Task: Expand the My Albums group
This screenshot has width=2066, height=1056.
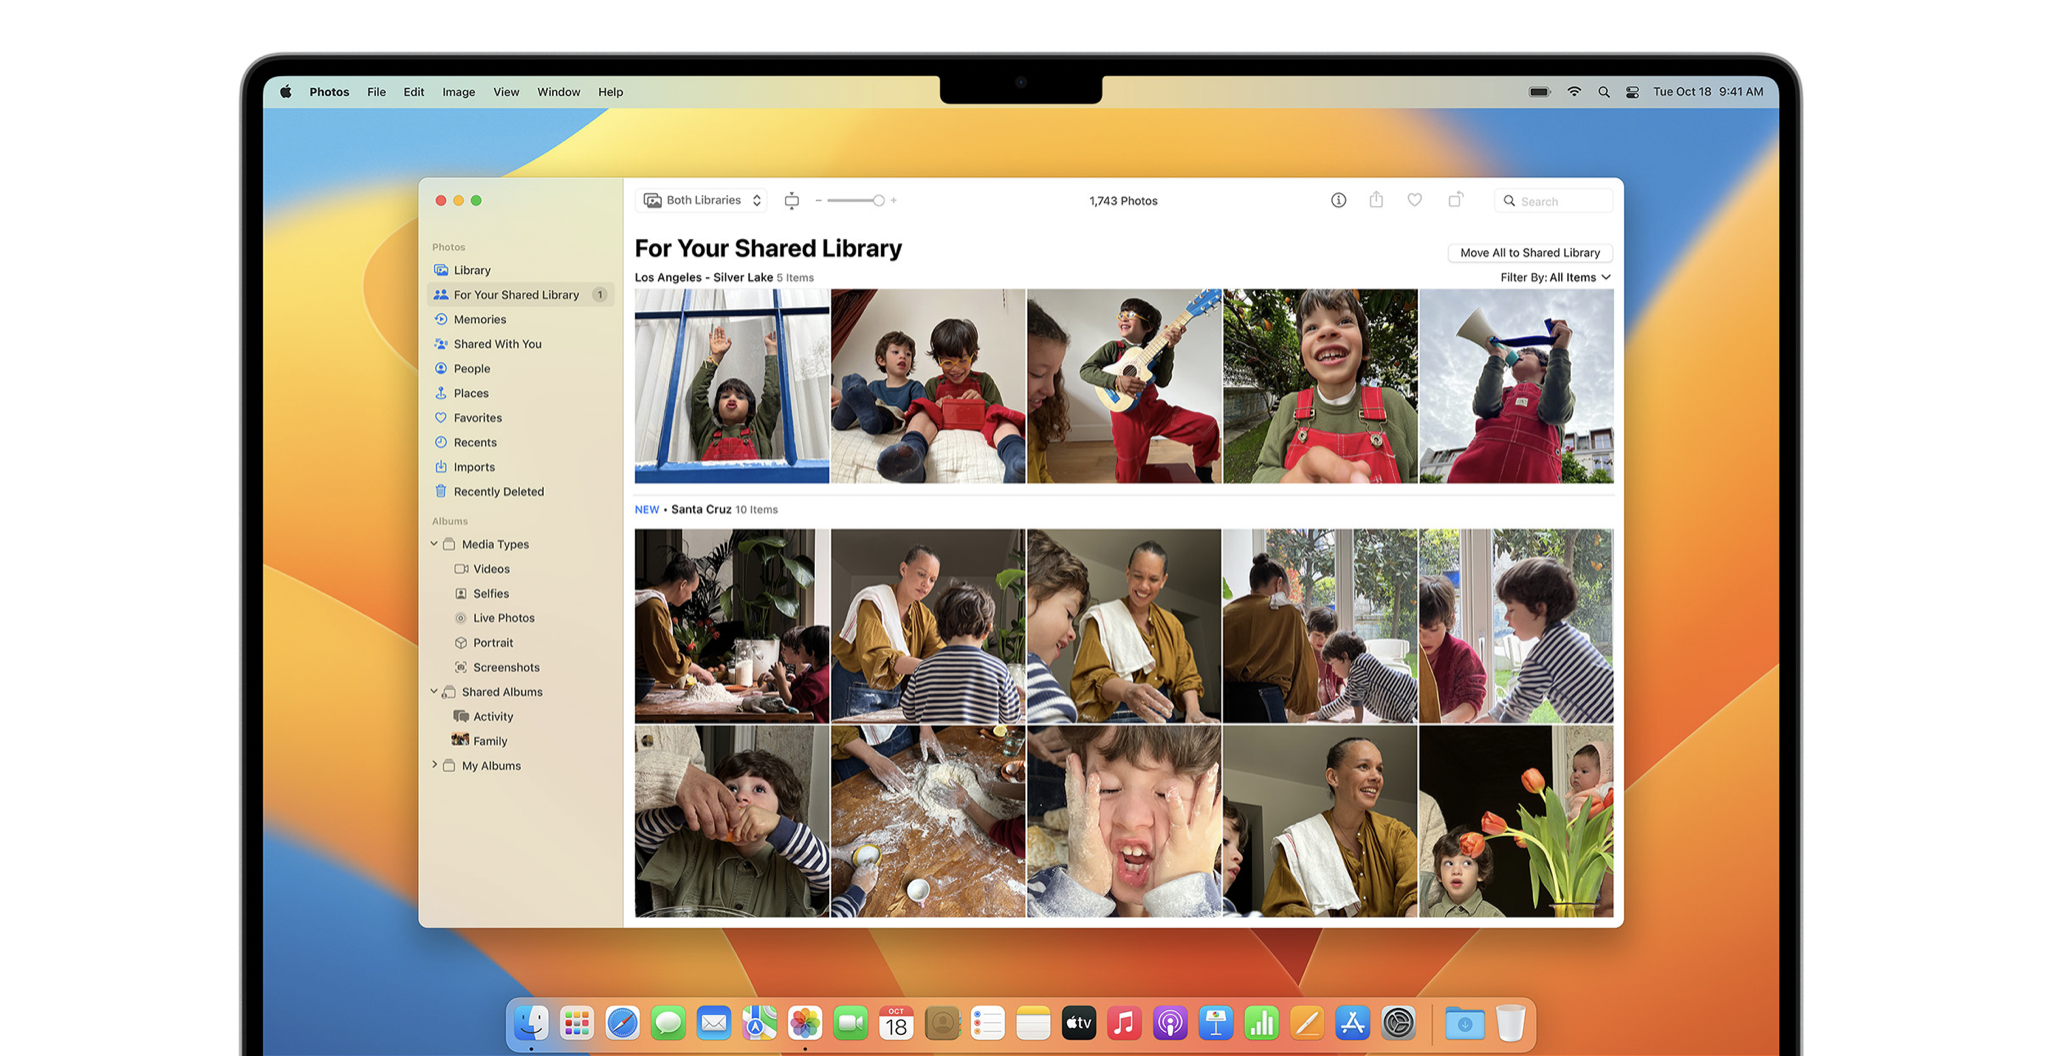Action: [434, 765]
